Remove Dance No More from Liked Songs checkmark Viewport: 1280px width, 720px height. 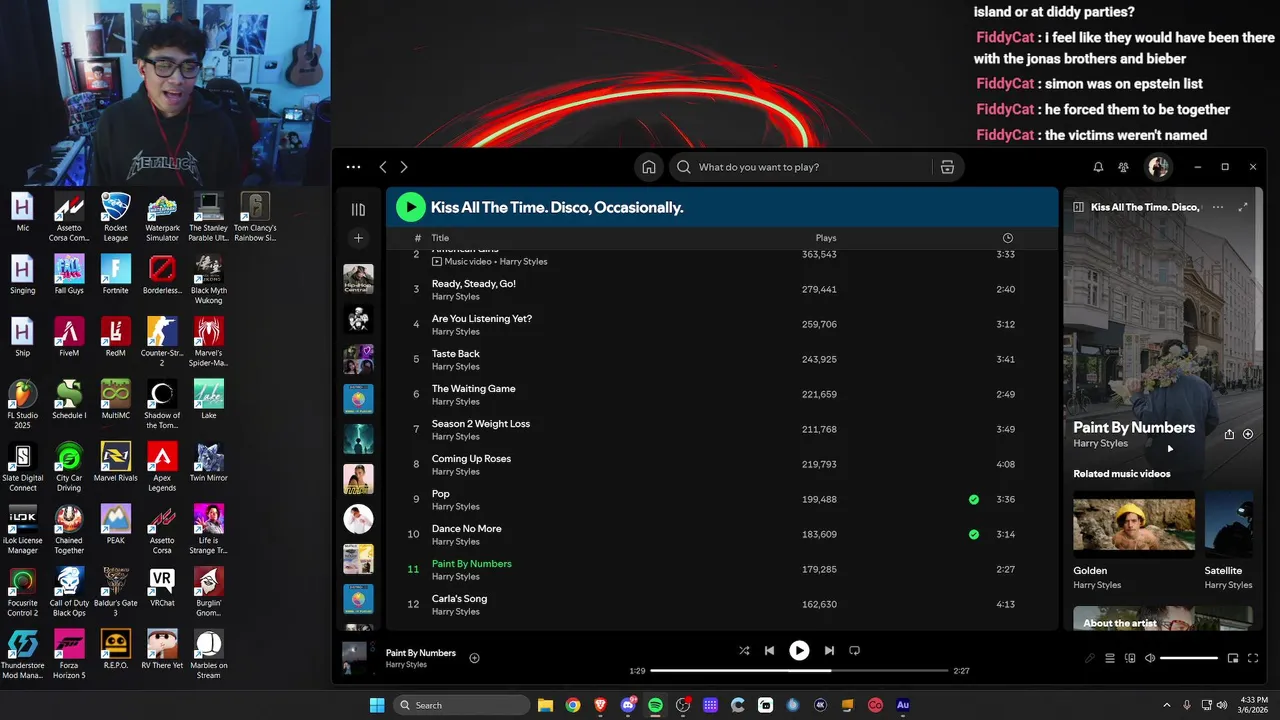coord(974,534)
